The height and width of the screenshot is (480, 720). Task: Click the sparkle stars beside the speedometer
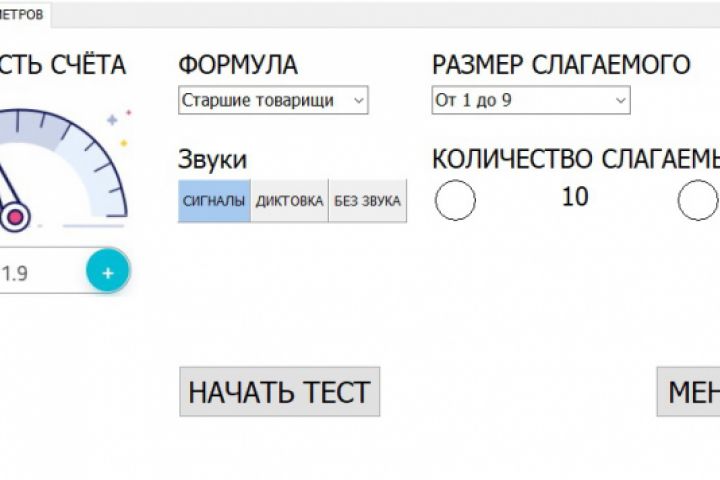pyautogui.click(x=119, y=129)
